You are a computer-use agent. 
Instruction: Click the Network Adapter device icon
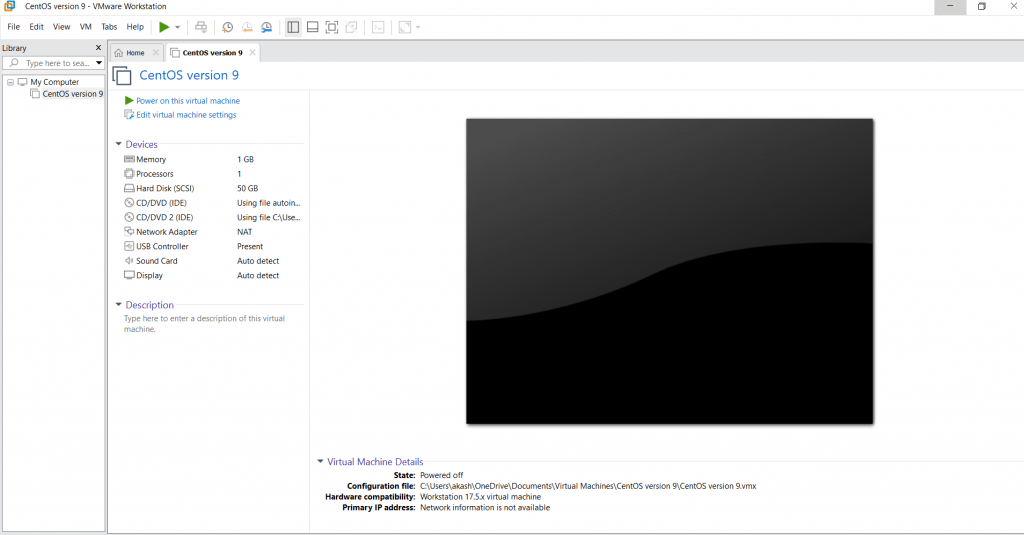(129, 232)
